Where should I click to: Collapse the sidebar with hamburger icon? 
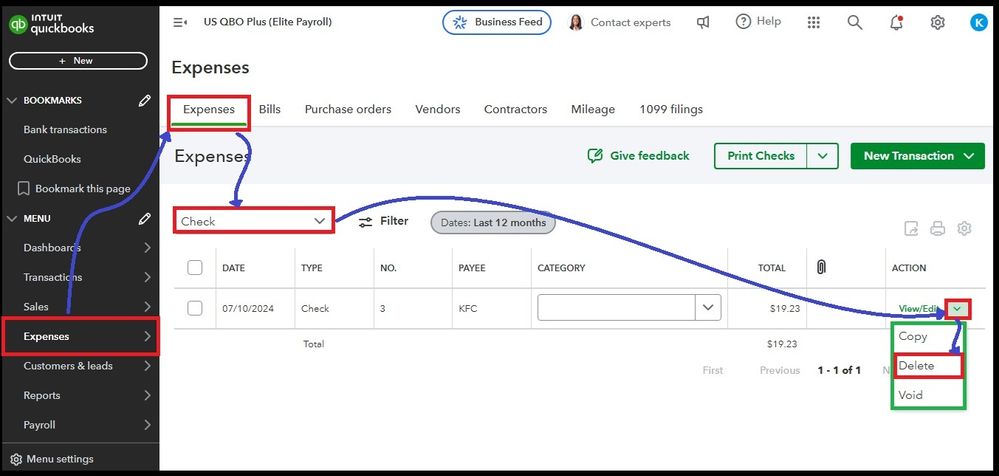click(180, 22)
